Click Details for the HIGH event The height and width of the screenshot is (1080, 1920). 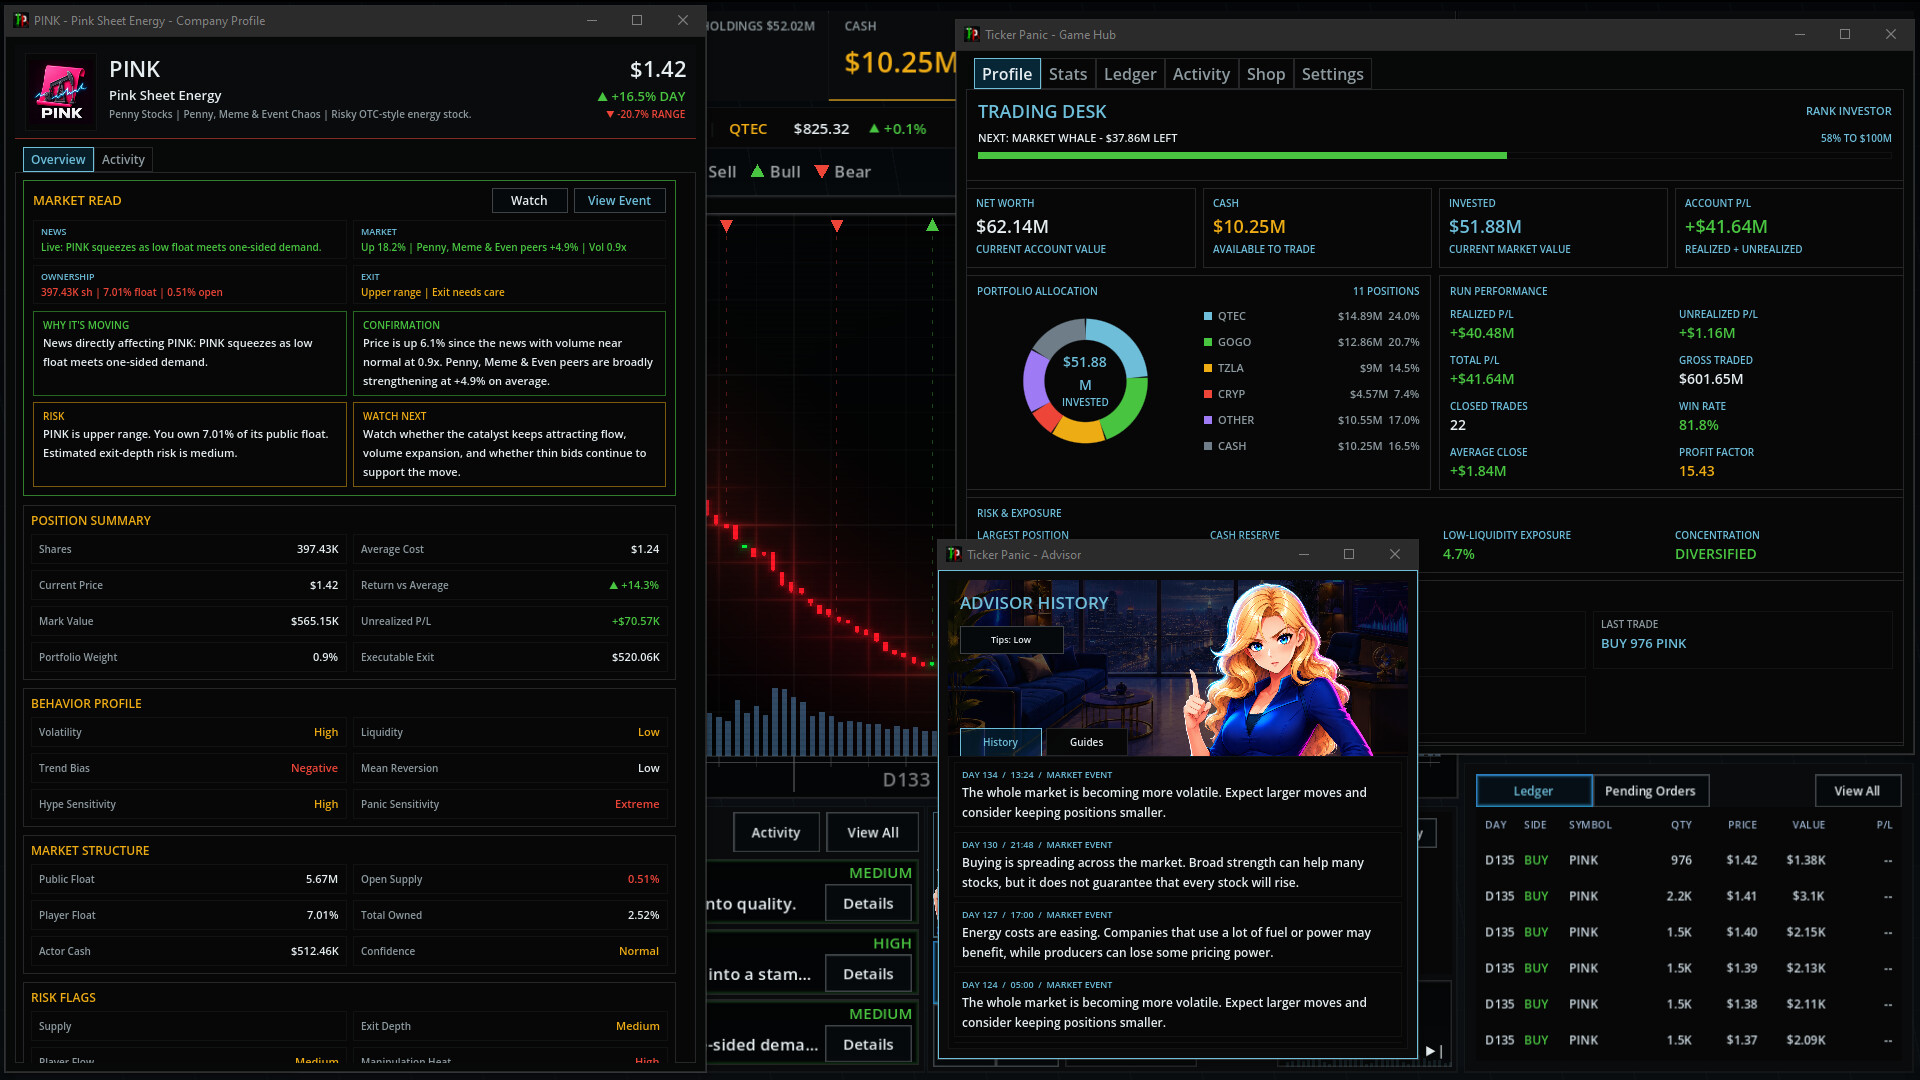click(x=868, y=974)
